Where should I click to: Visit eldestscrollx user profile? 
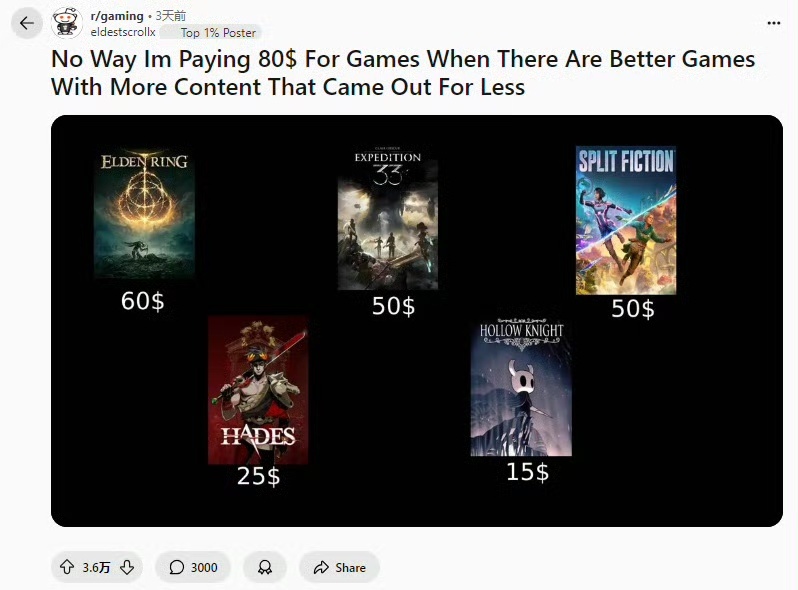pyautogui.click(x=123, y=32)
